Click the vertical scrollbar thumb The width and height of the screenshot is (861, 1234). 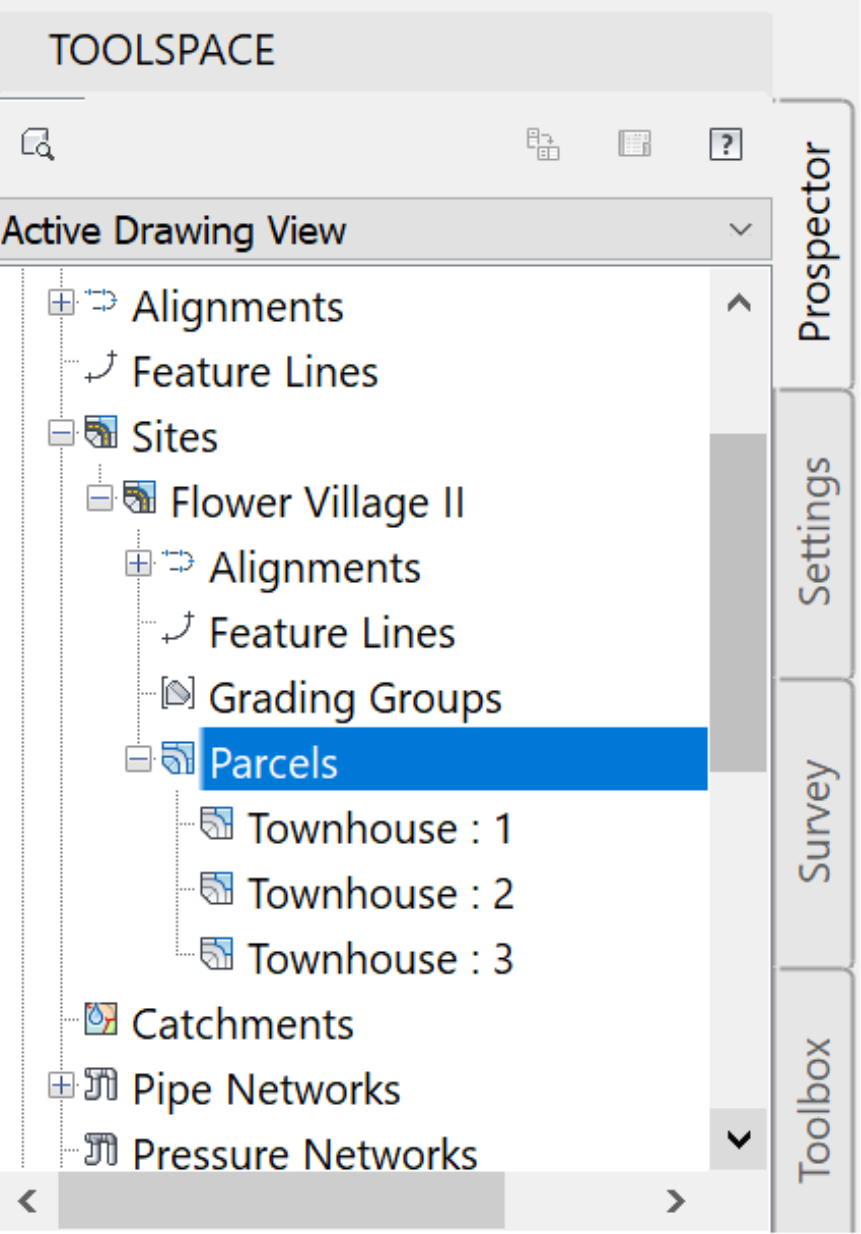(x=738, y=602)
